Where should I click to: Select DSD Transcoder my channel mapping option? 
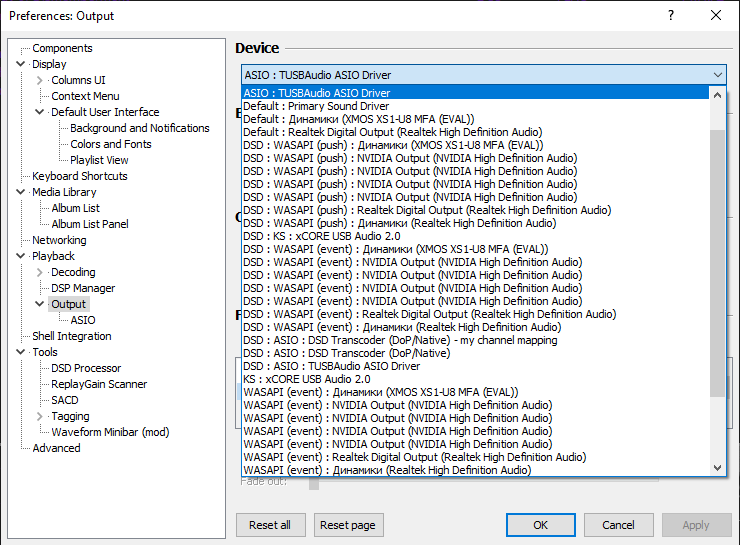(401, 340)
